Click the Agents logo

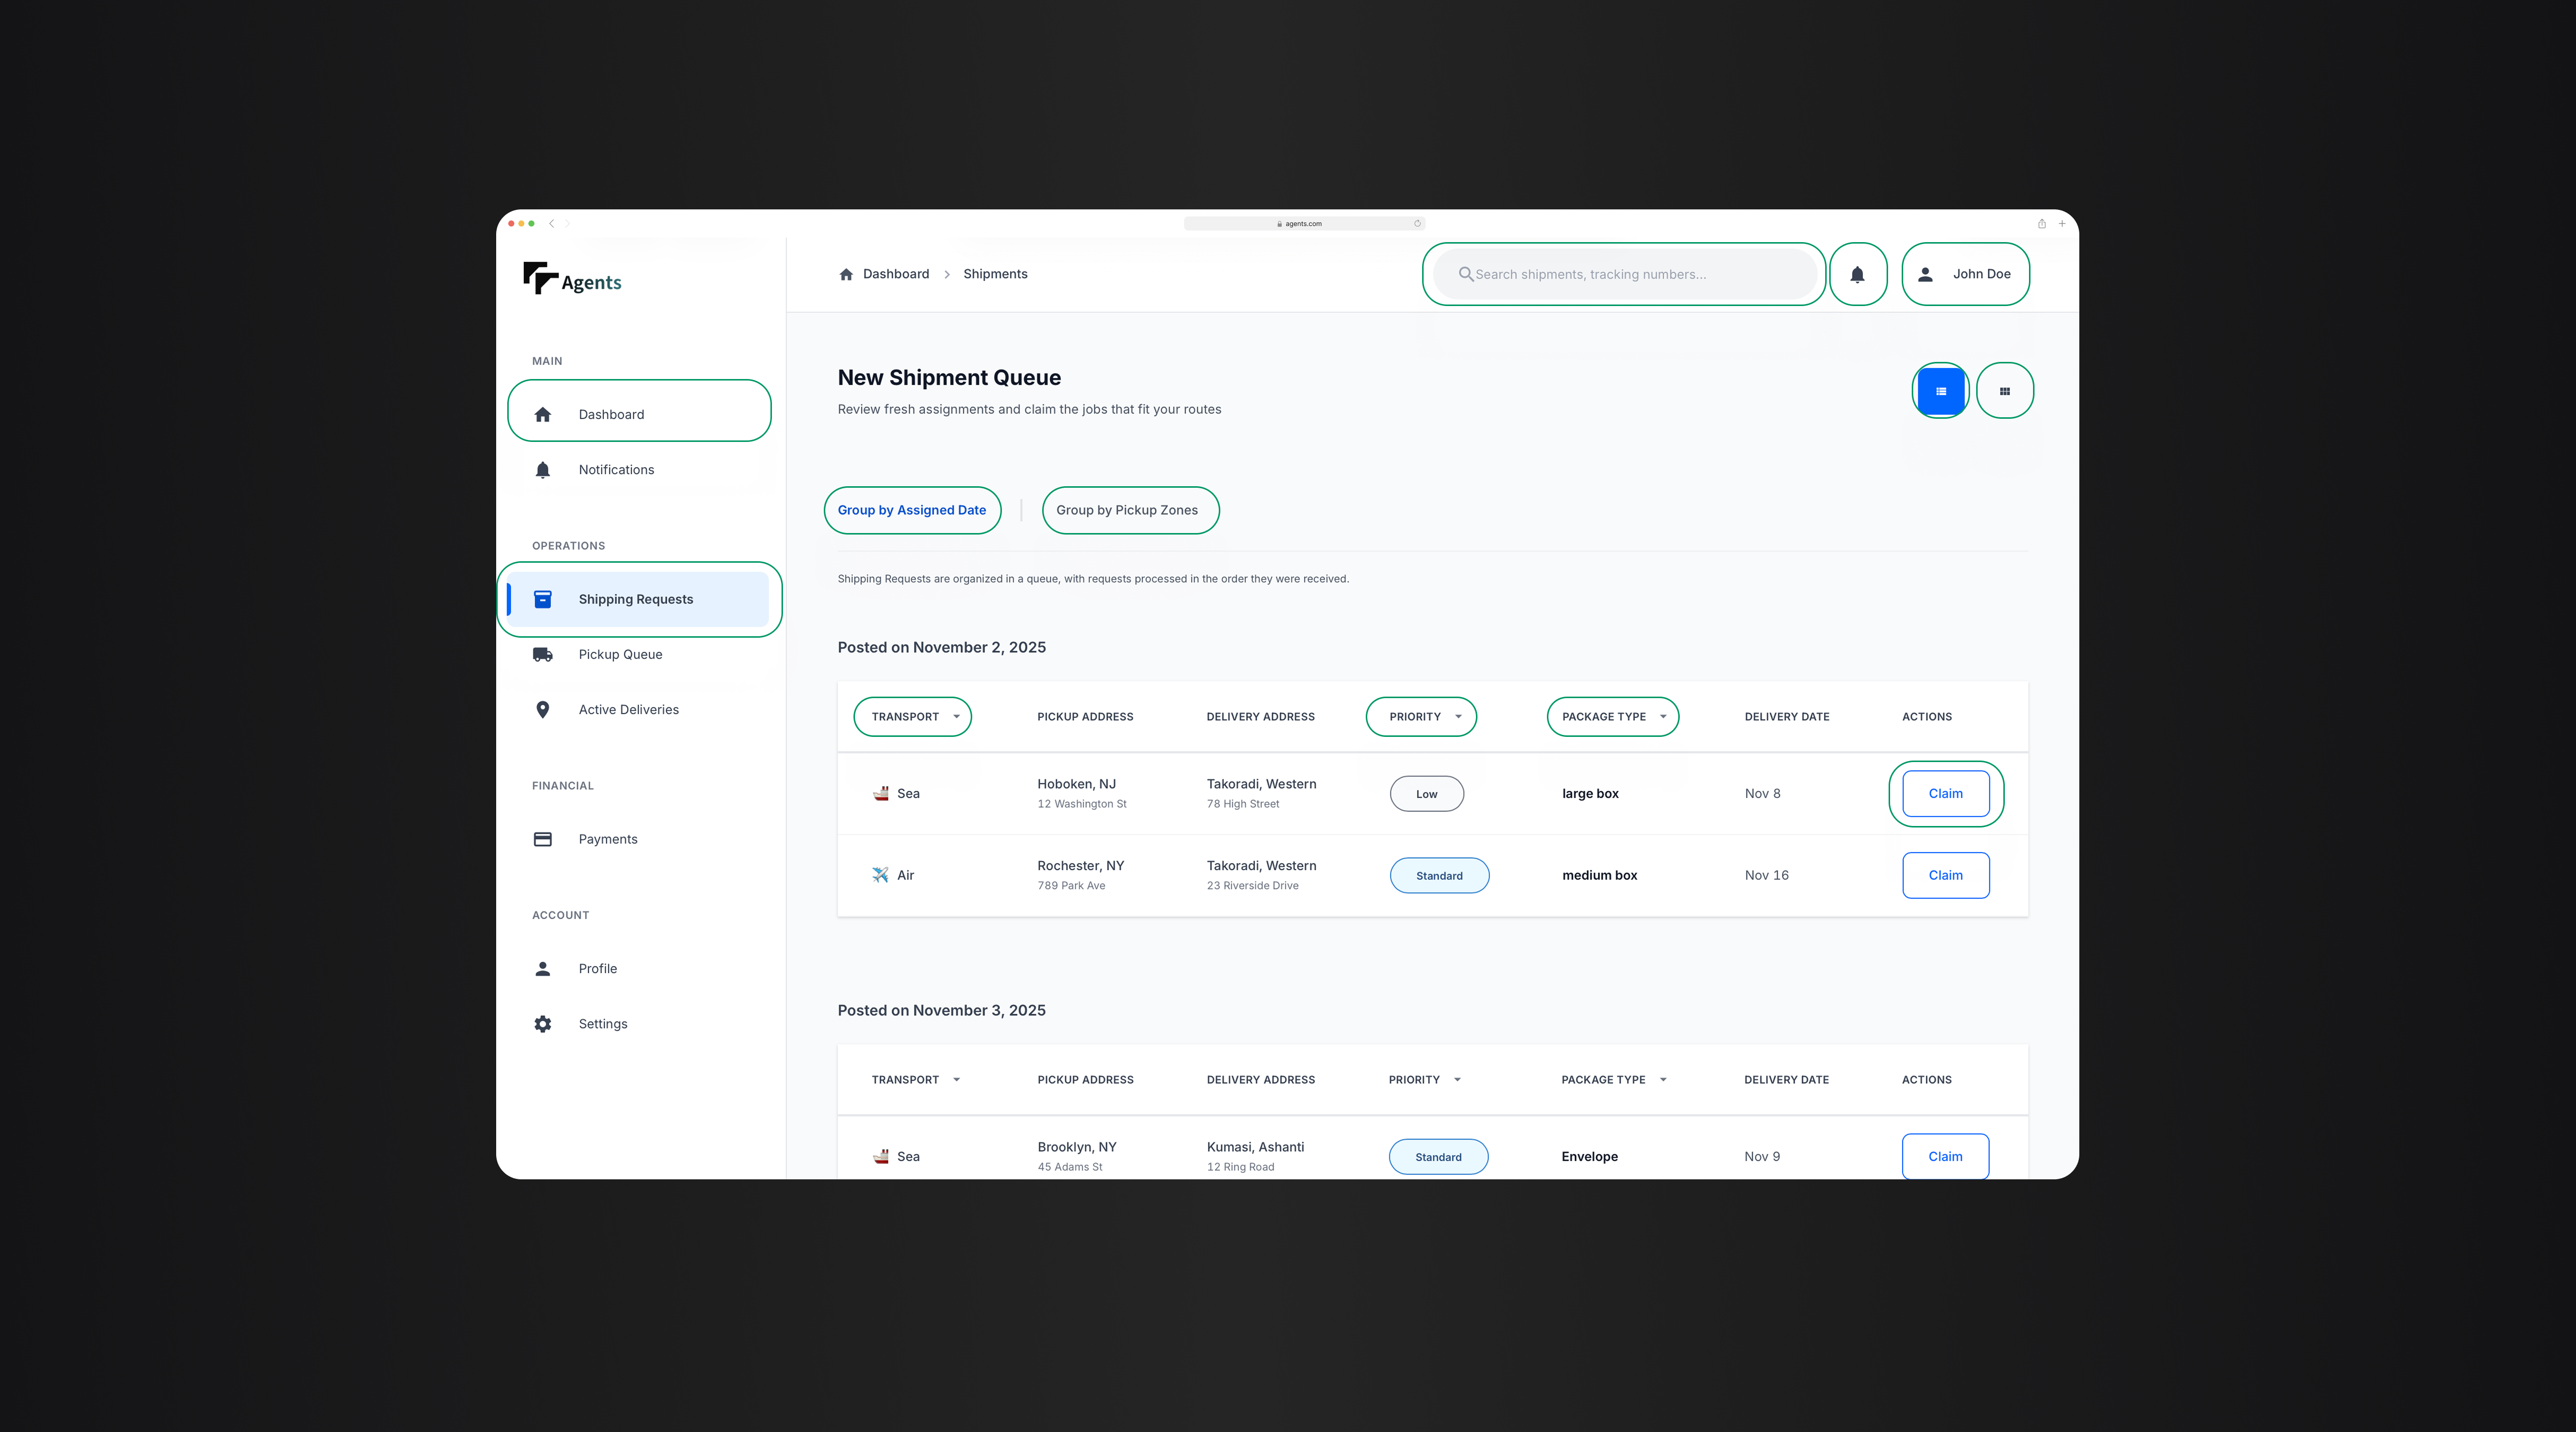click(571, 280)
